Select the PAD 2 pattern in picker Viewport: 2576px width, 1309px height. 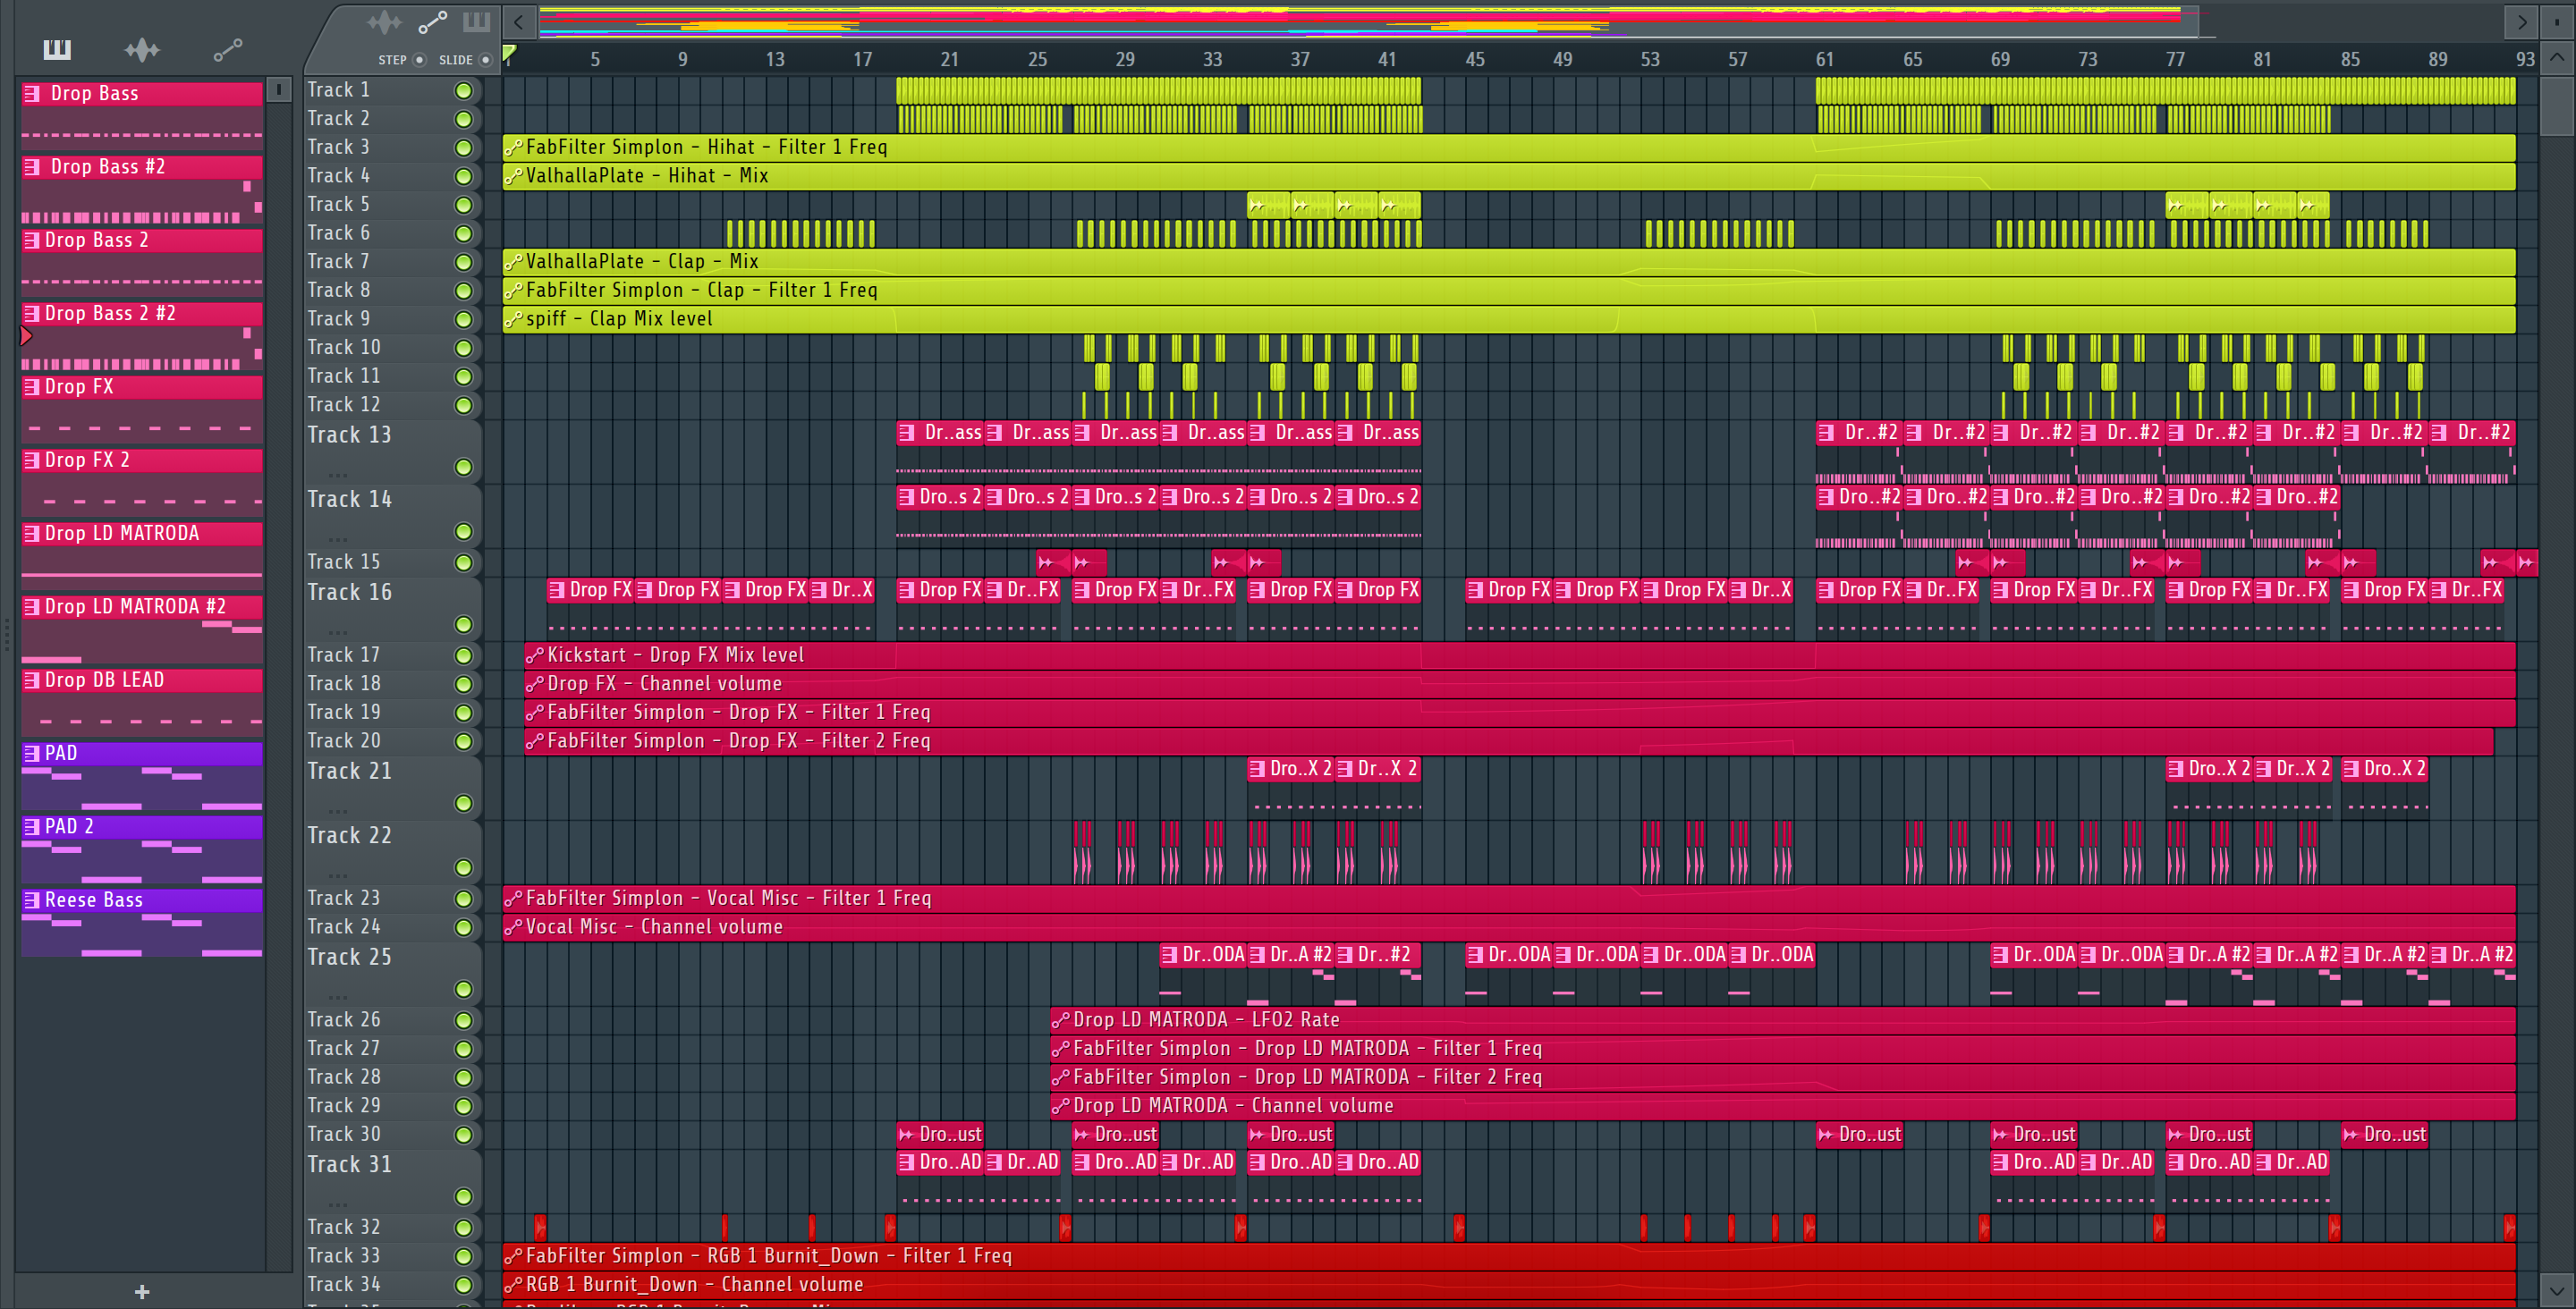point(70,826)
